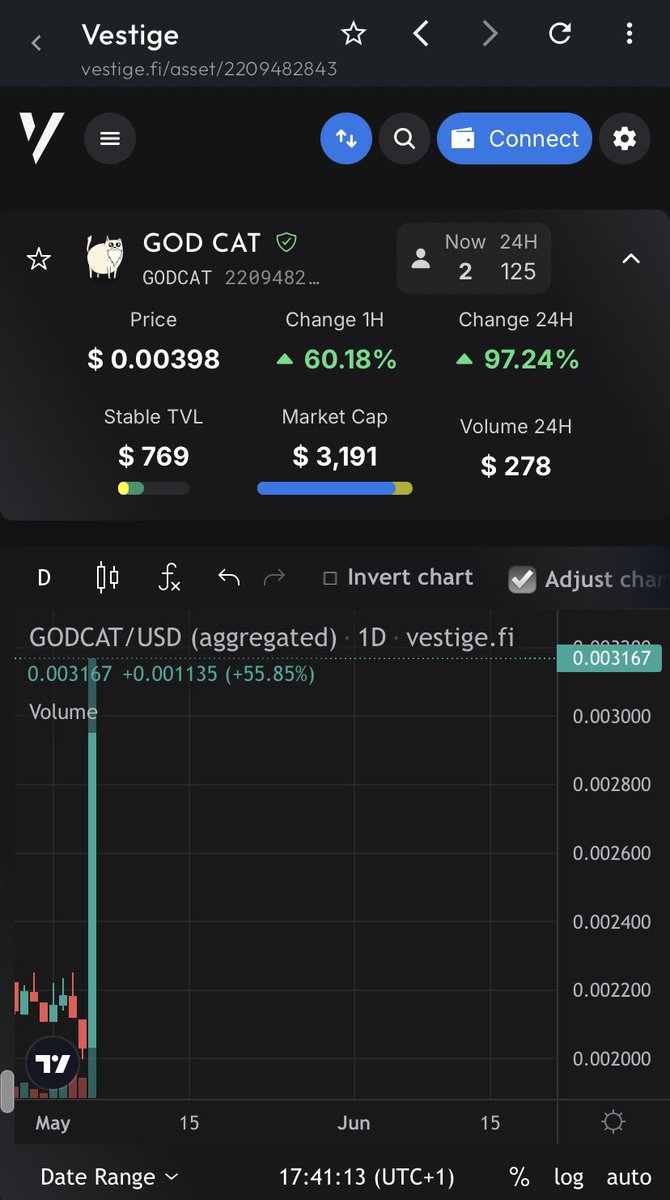670x1200 pixels.
Task: Open Date Range dropdown
Action: click(x=109, y=1177)
